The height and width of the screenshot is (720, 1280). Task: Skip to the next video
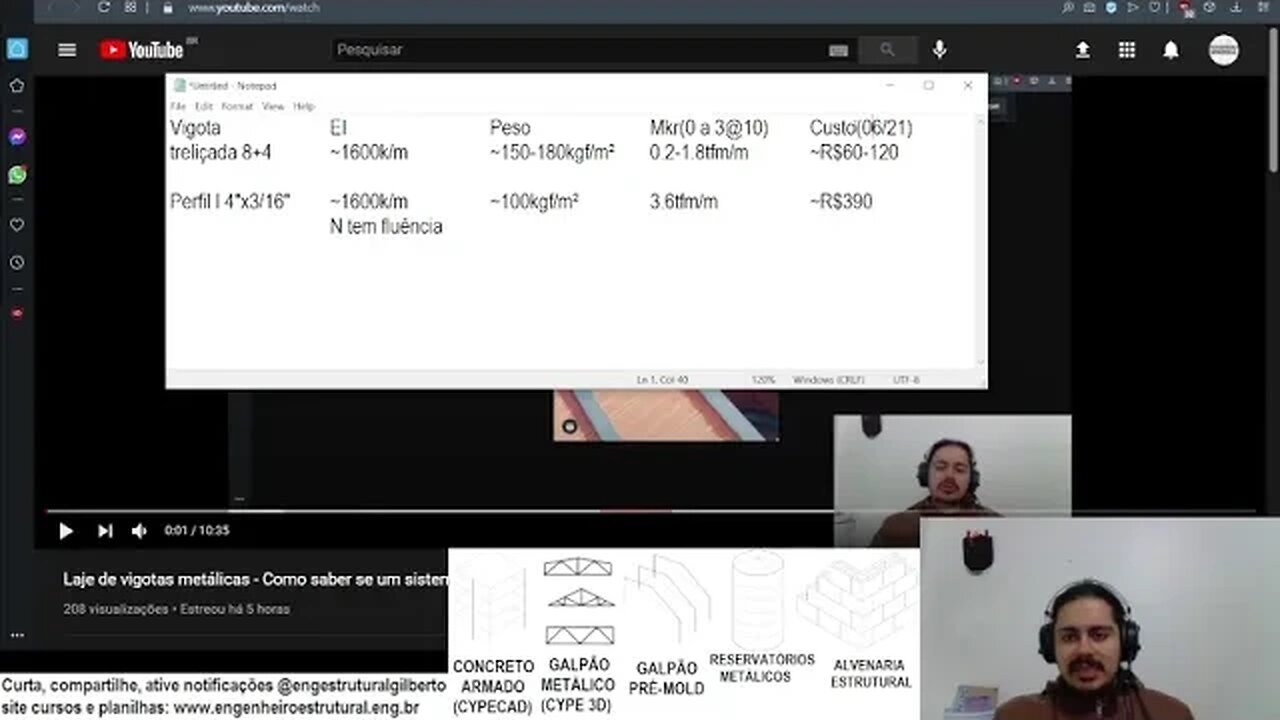[105, 531]
